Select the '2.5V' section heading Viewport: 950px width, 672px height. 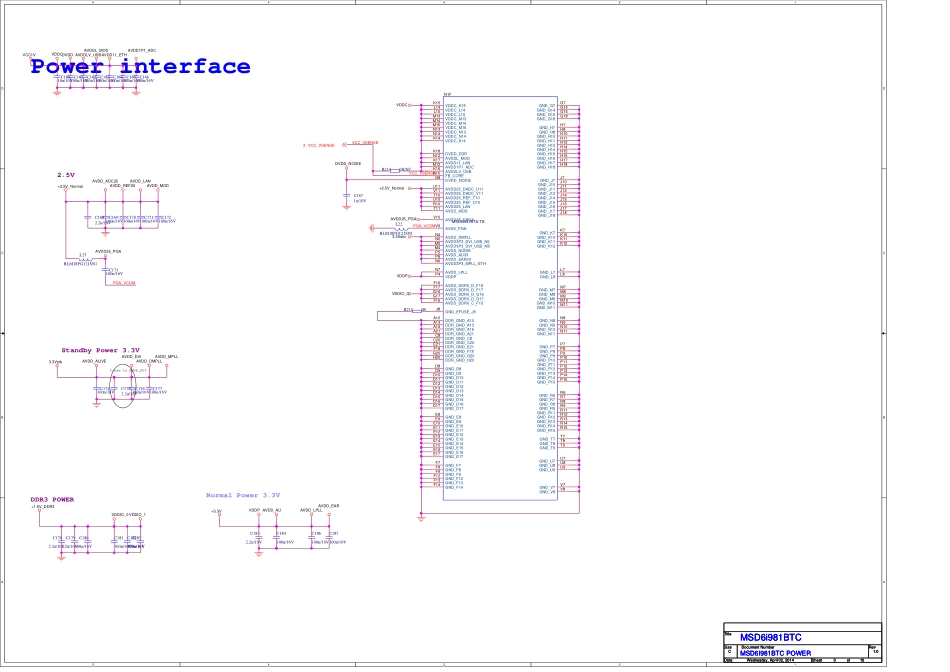[67, 174]
